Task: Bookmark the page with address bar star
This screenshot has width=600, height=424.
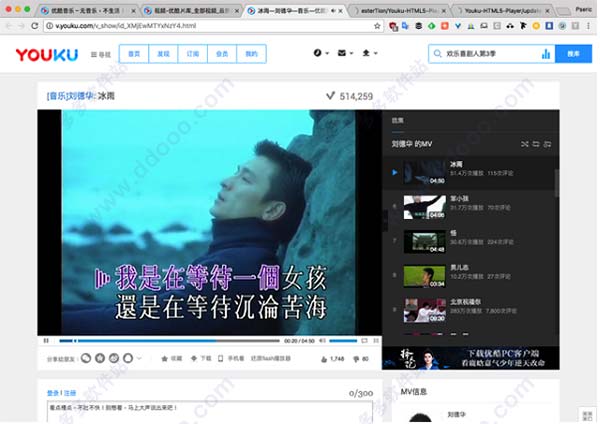Action: tap(377, 26)
